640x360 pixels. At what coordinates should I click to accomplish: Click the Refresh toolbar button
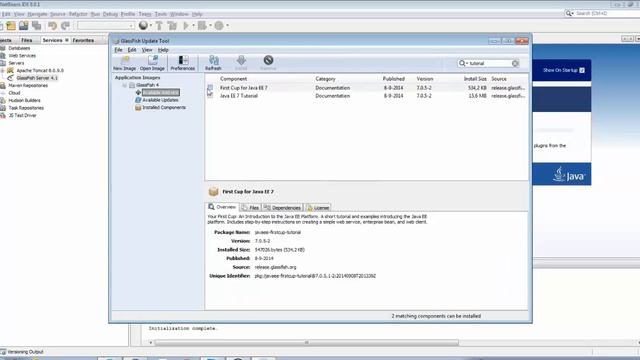(213, 63)
